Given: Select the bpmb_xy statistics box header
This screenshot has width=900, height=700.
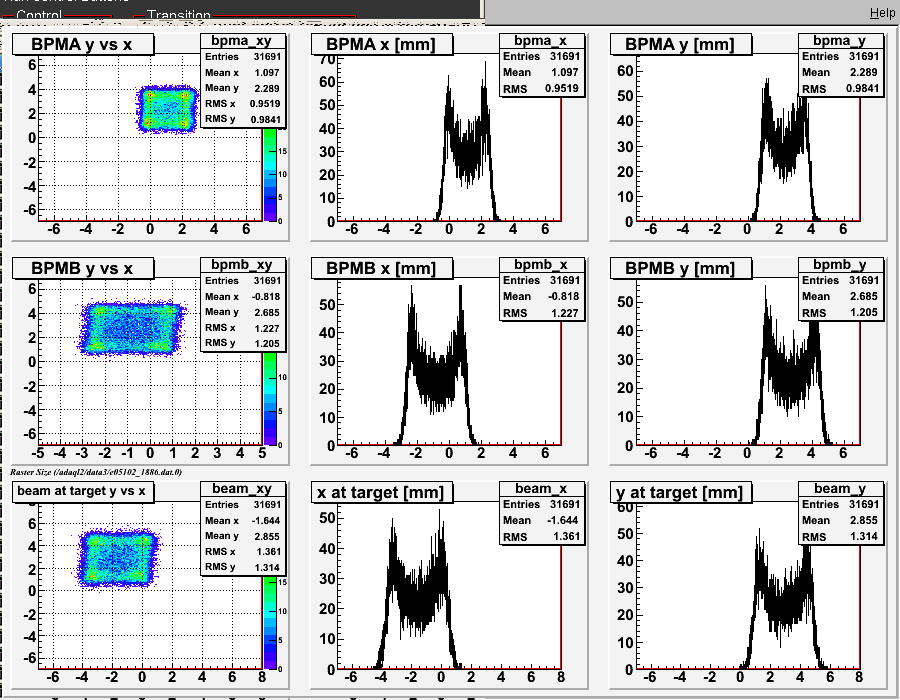Looking at the screenshot, I should point(242,265).
